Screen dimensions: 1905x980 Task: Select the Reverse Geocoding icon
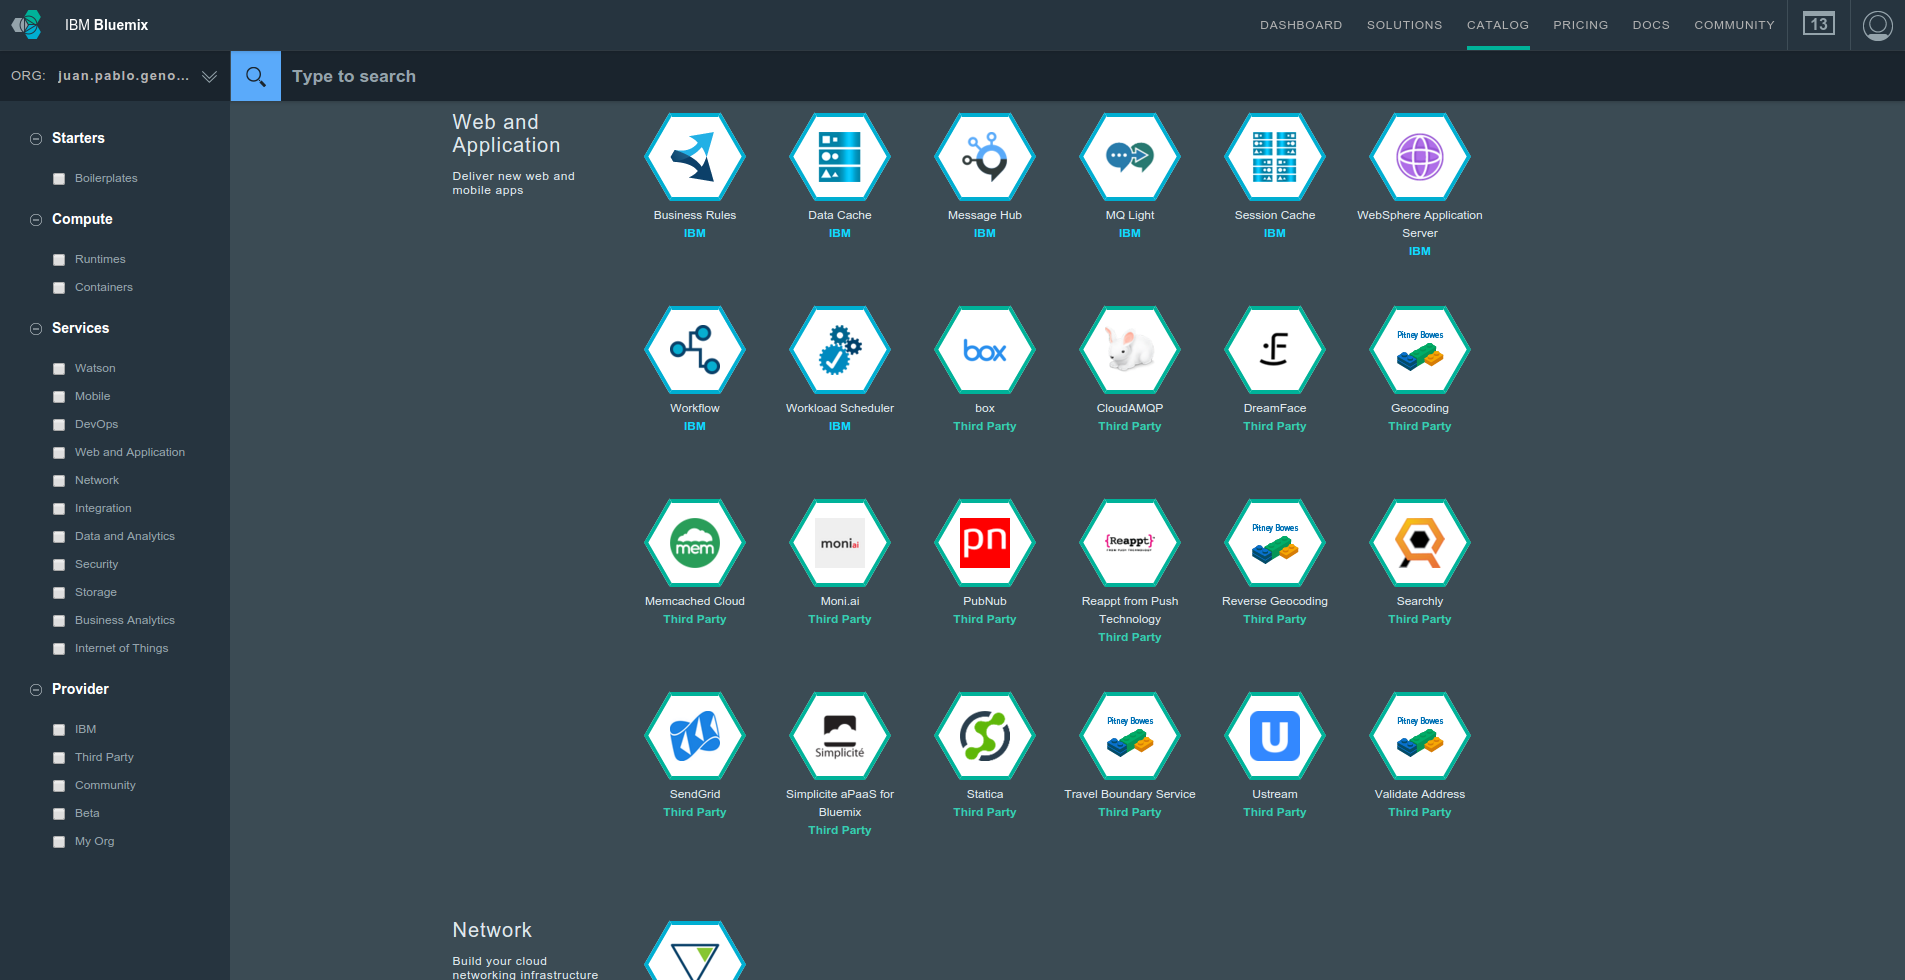tap(1275, 543)
